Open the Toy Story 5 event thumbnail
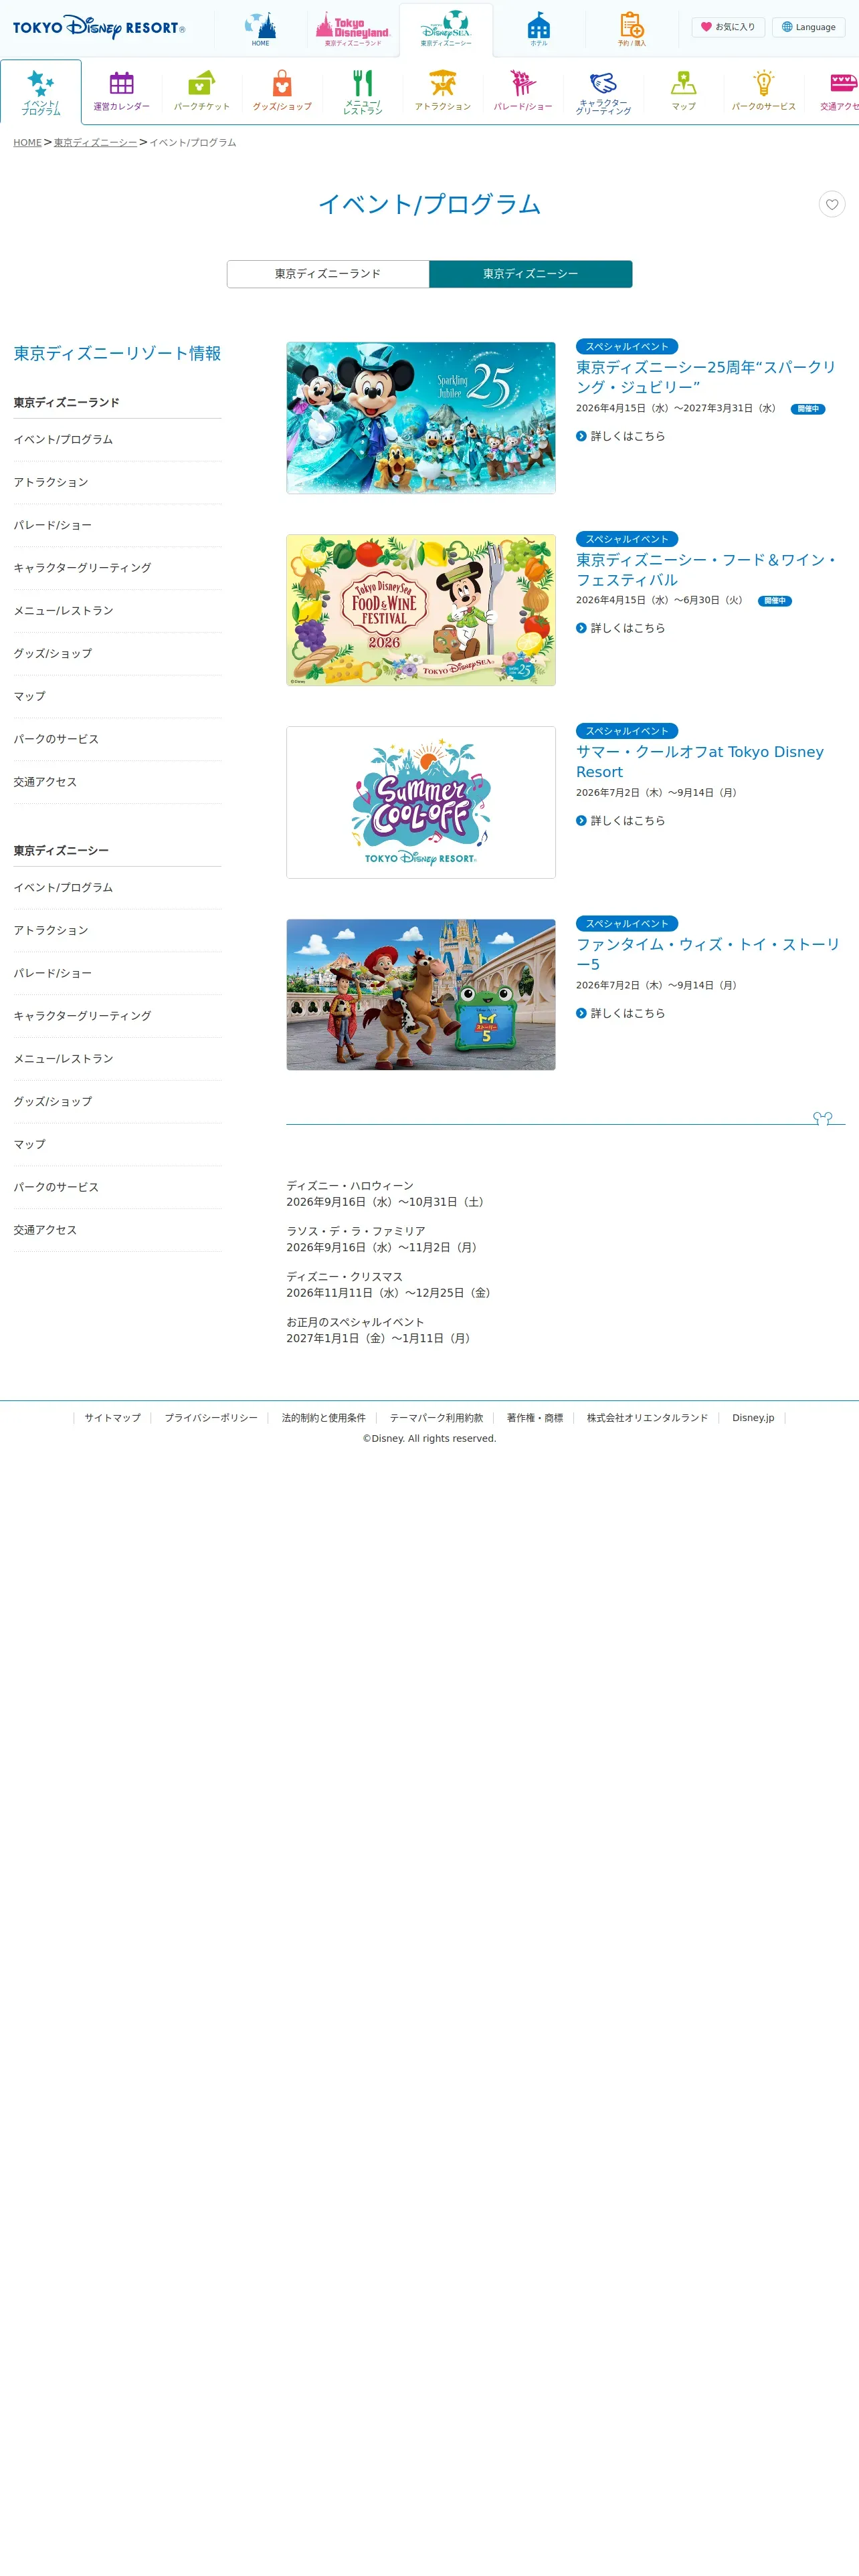Image resolution: width=859 pixels, height=2576 pixels. pyautogui.click(x=421, y=995)
